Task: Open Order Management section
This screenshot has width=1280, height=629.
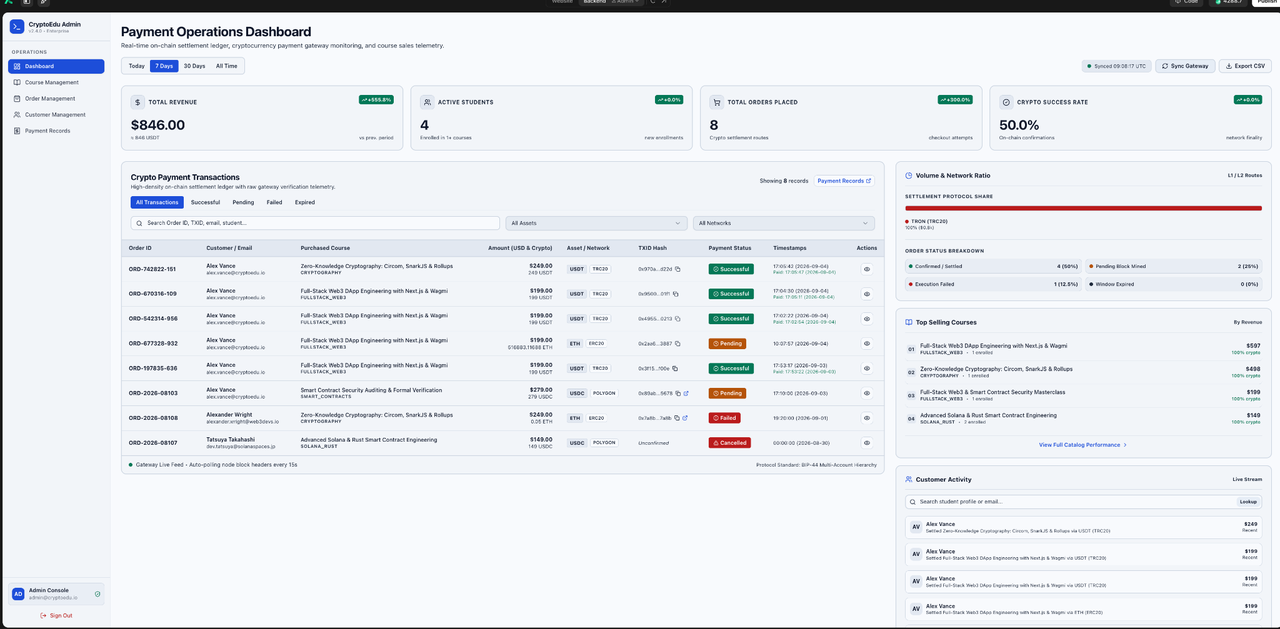Action: [x=56, y=98]
